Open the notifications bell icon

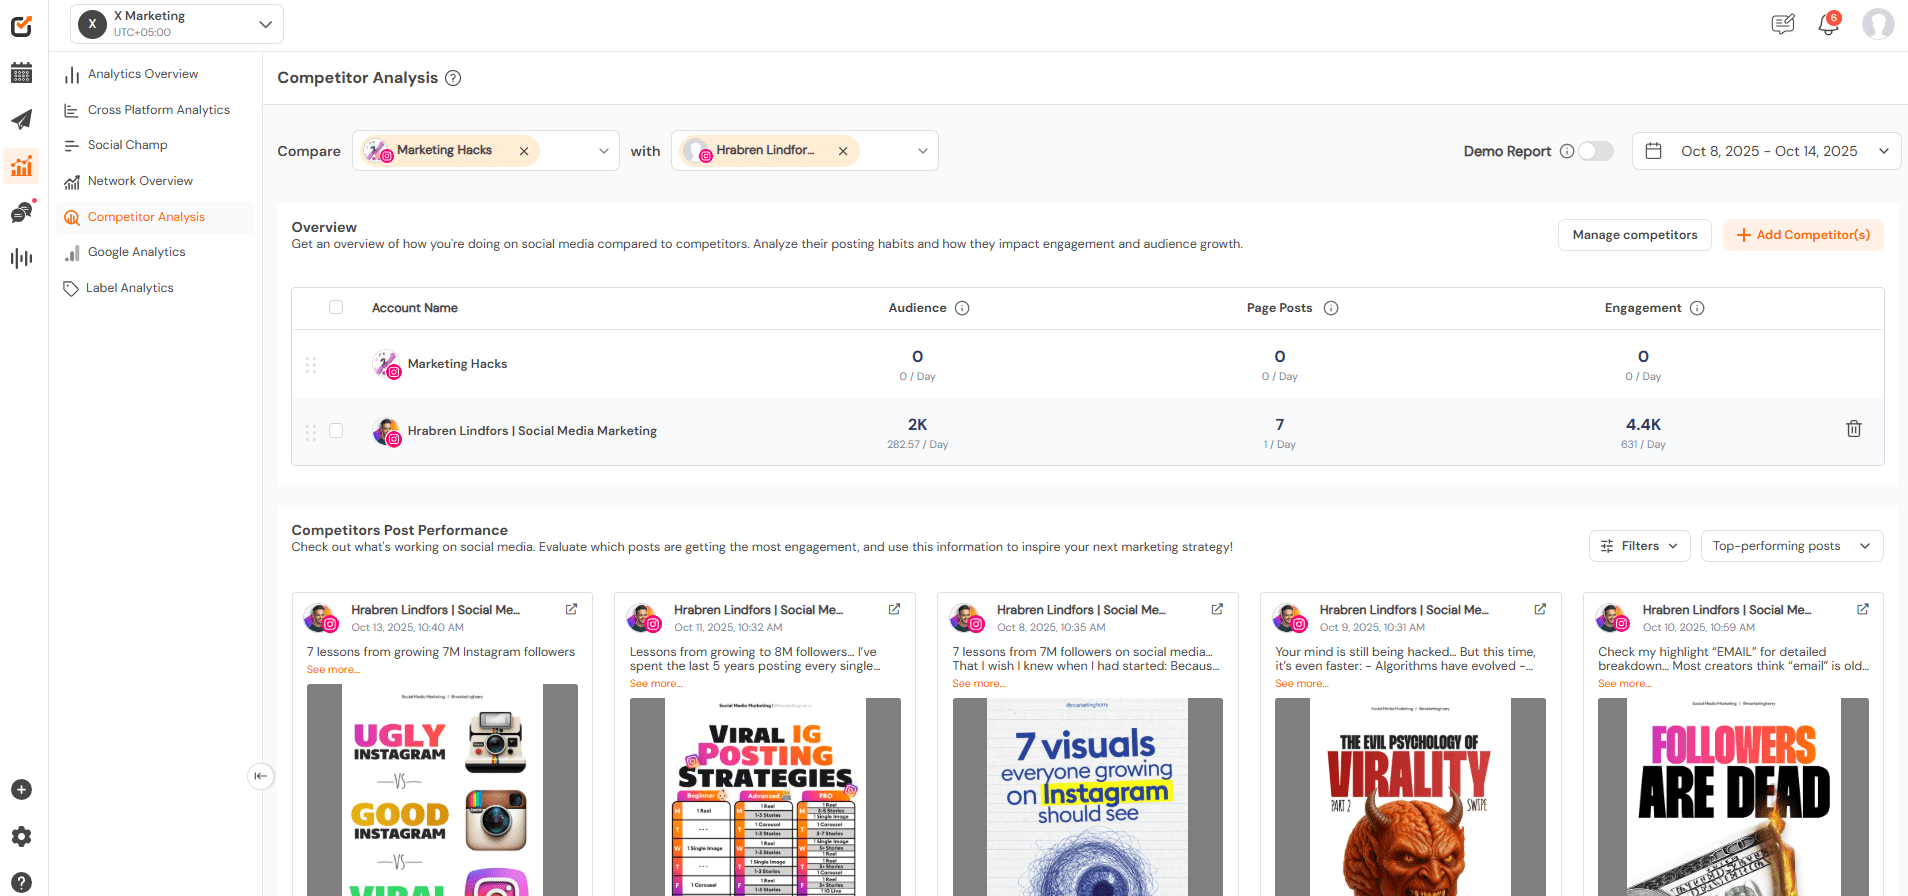click(1829, 24)
